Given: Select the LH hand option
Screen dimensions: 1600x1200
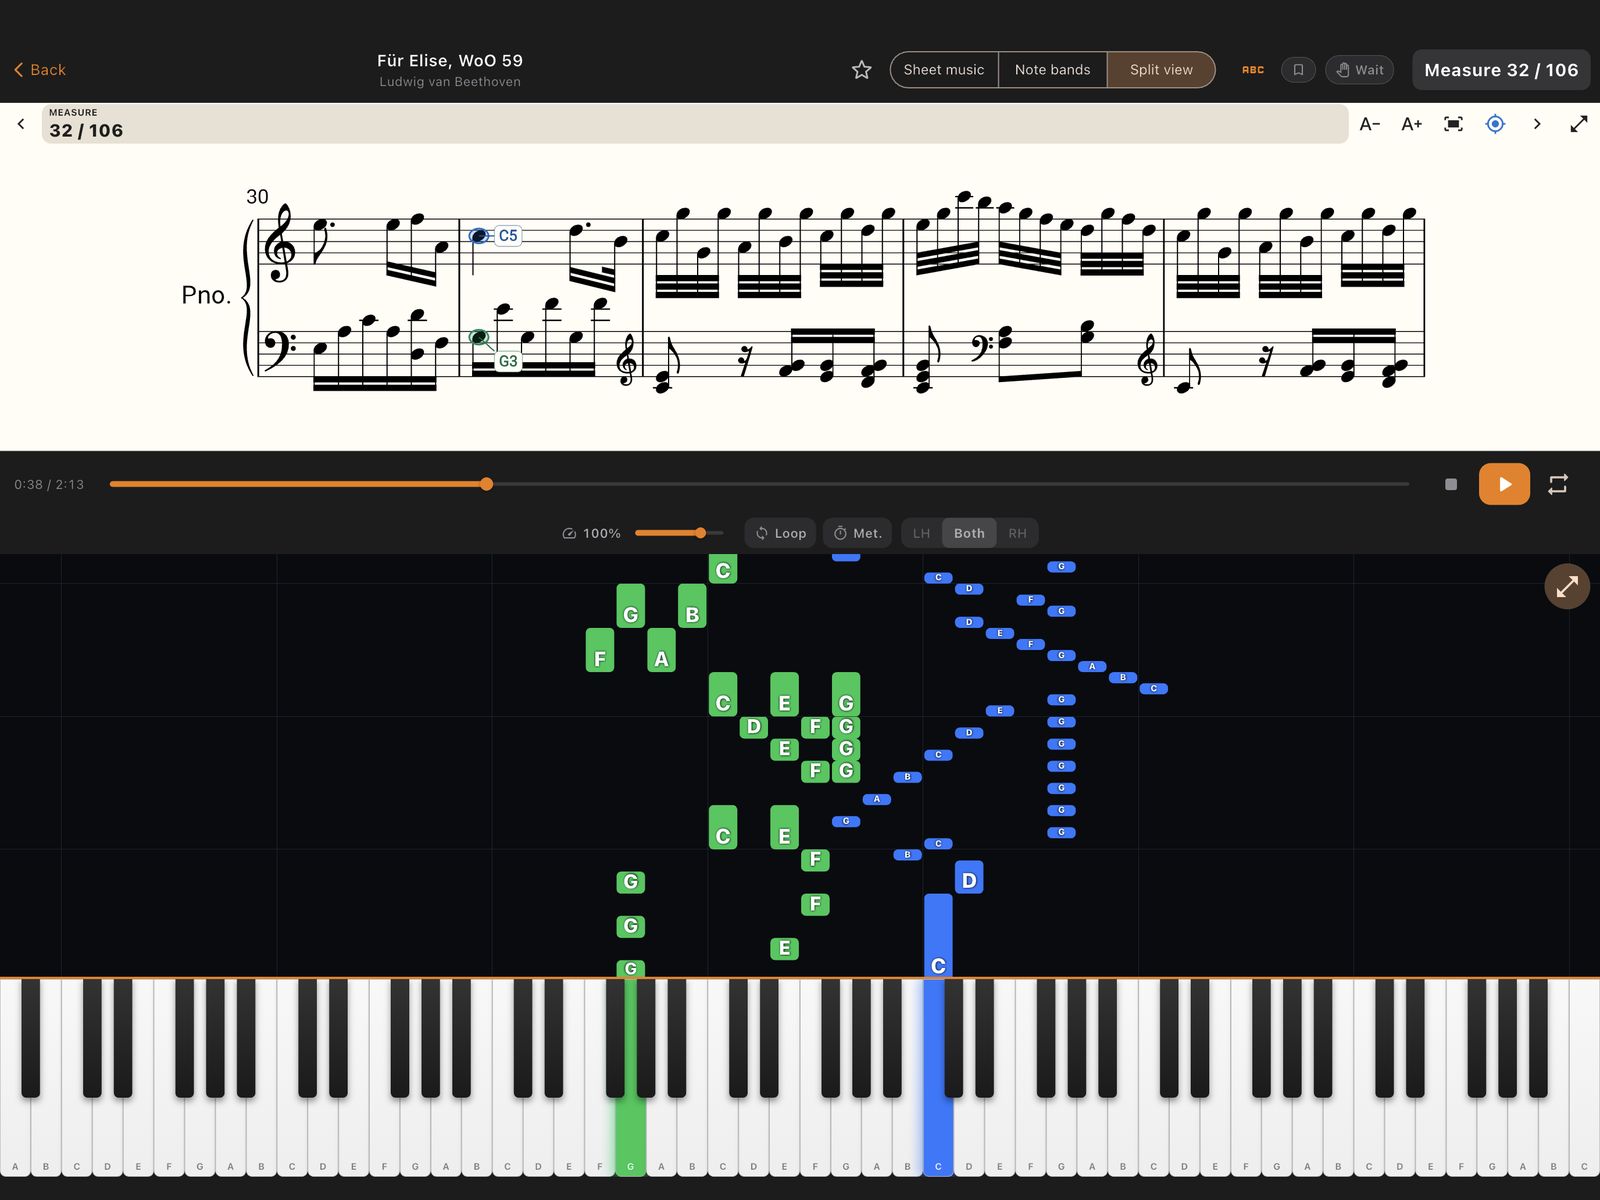Looking at the screenshot, I should pos(921,533).
